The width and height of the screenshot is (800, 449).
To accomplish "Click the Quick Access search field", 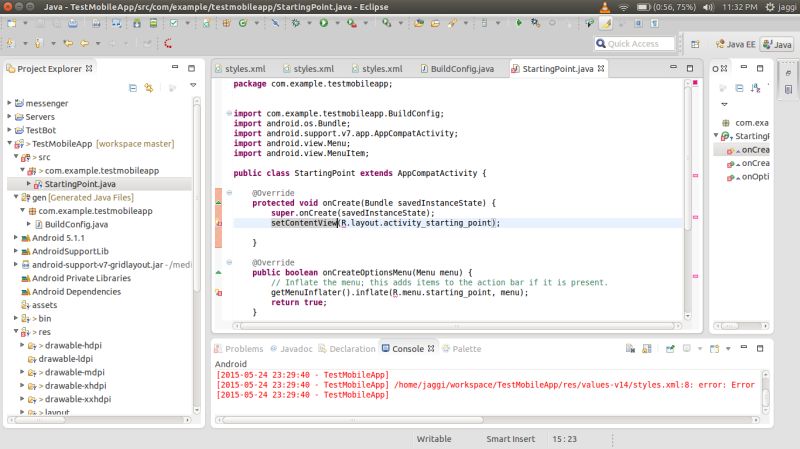I will [634, 44].
